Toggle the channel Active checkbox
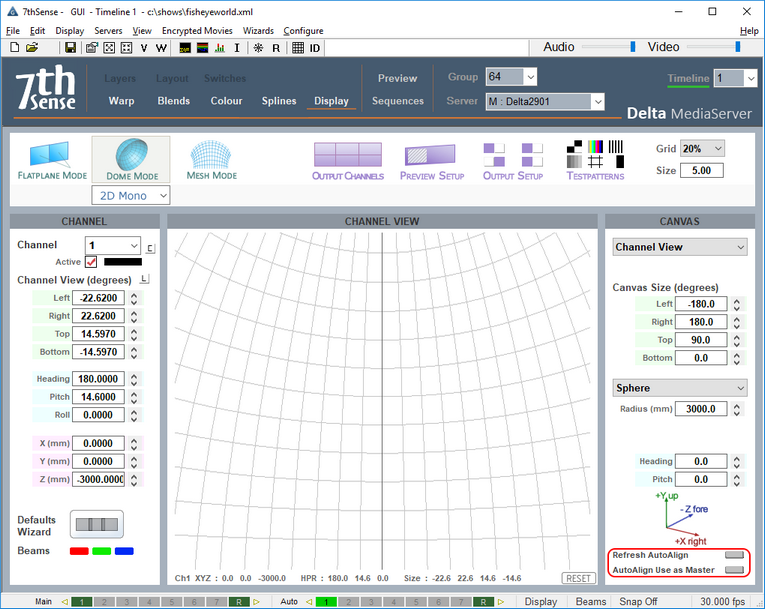The height and width of the screenshot is (609, 765). 91,262
